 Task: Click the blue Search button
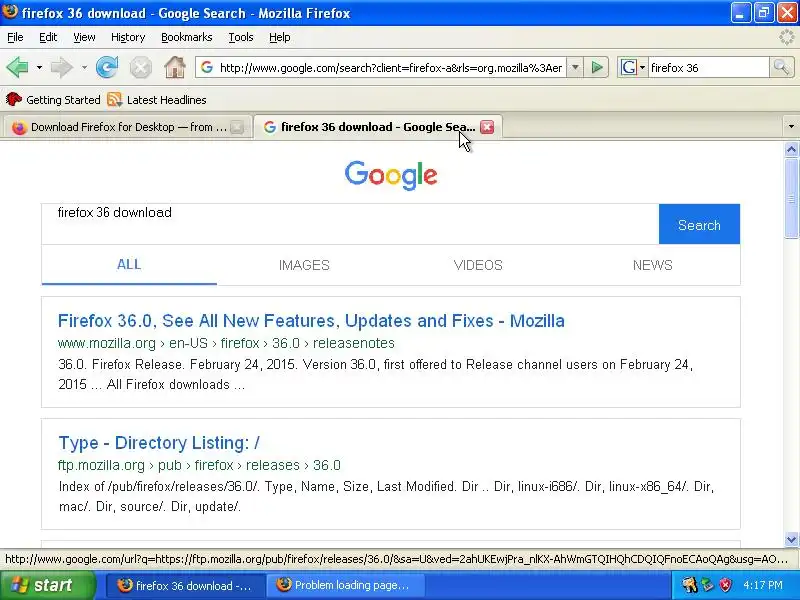pos(699,224)
